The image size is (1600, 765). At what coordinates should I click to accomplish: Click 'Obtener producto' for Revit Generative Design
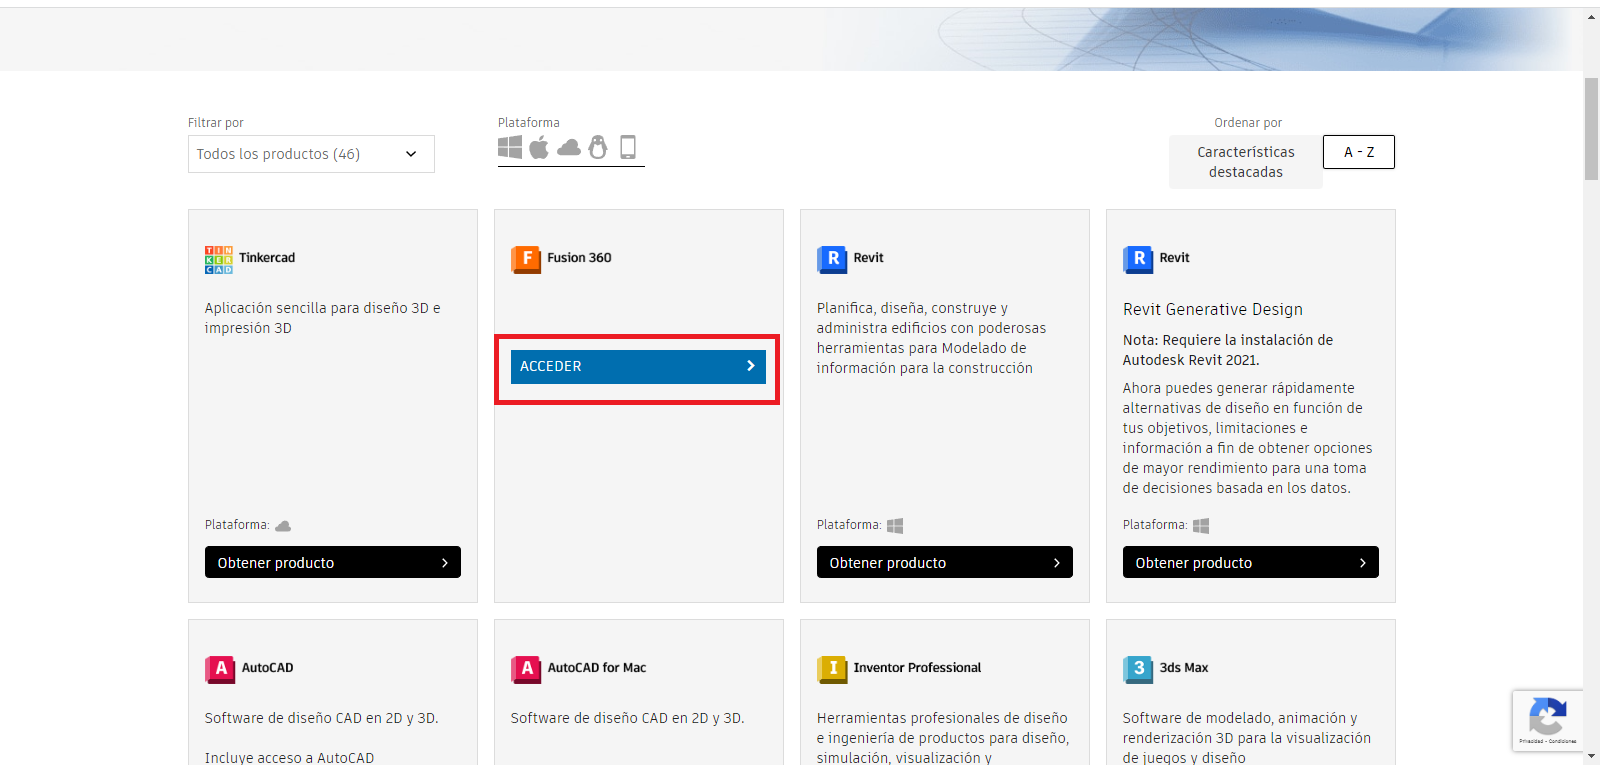pos(1251,562)
